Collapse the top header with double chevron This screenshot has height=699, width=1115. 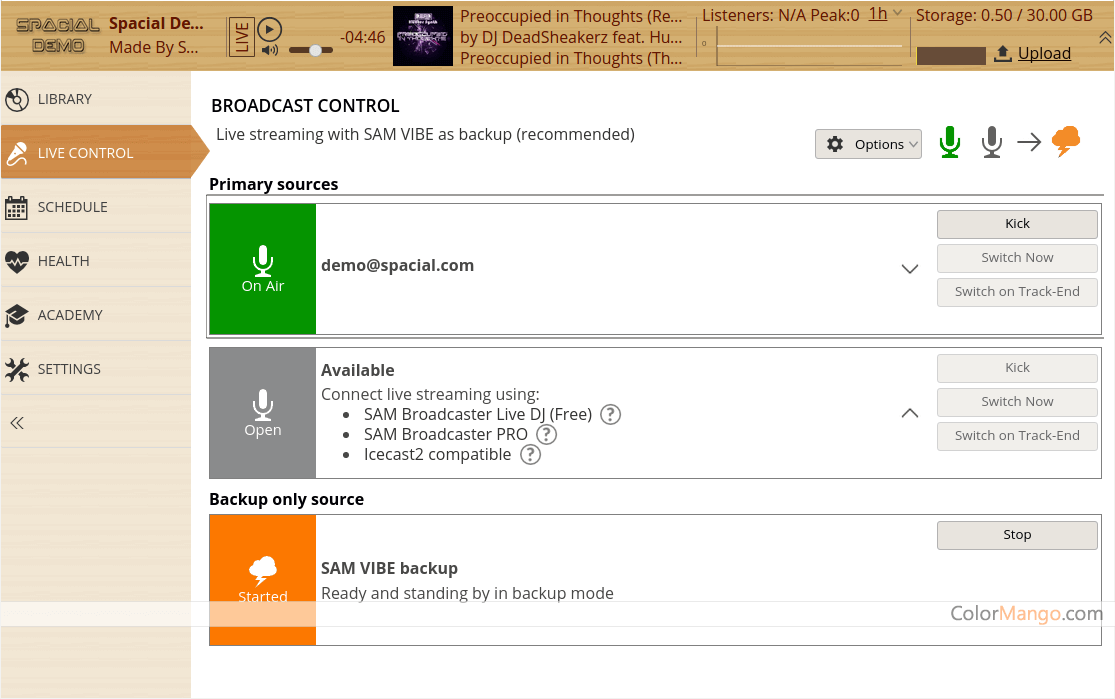[1104, 37]
